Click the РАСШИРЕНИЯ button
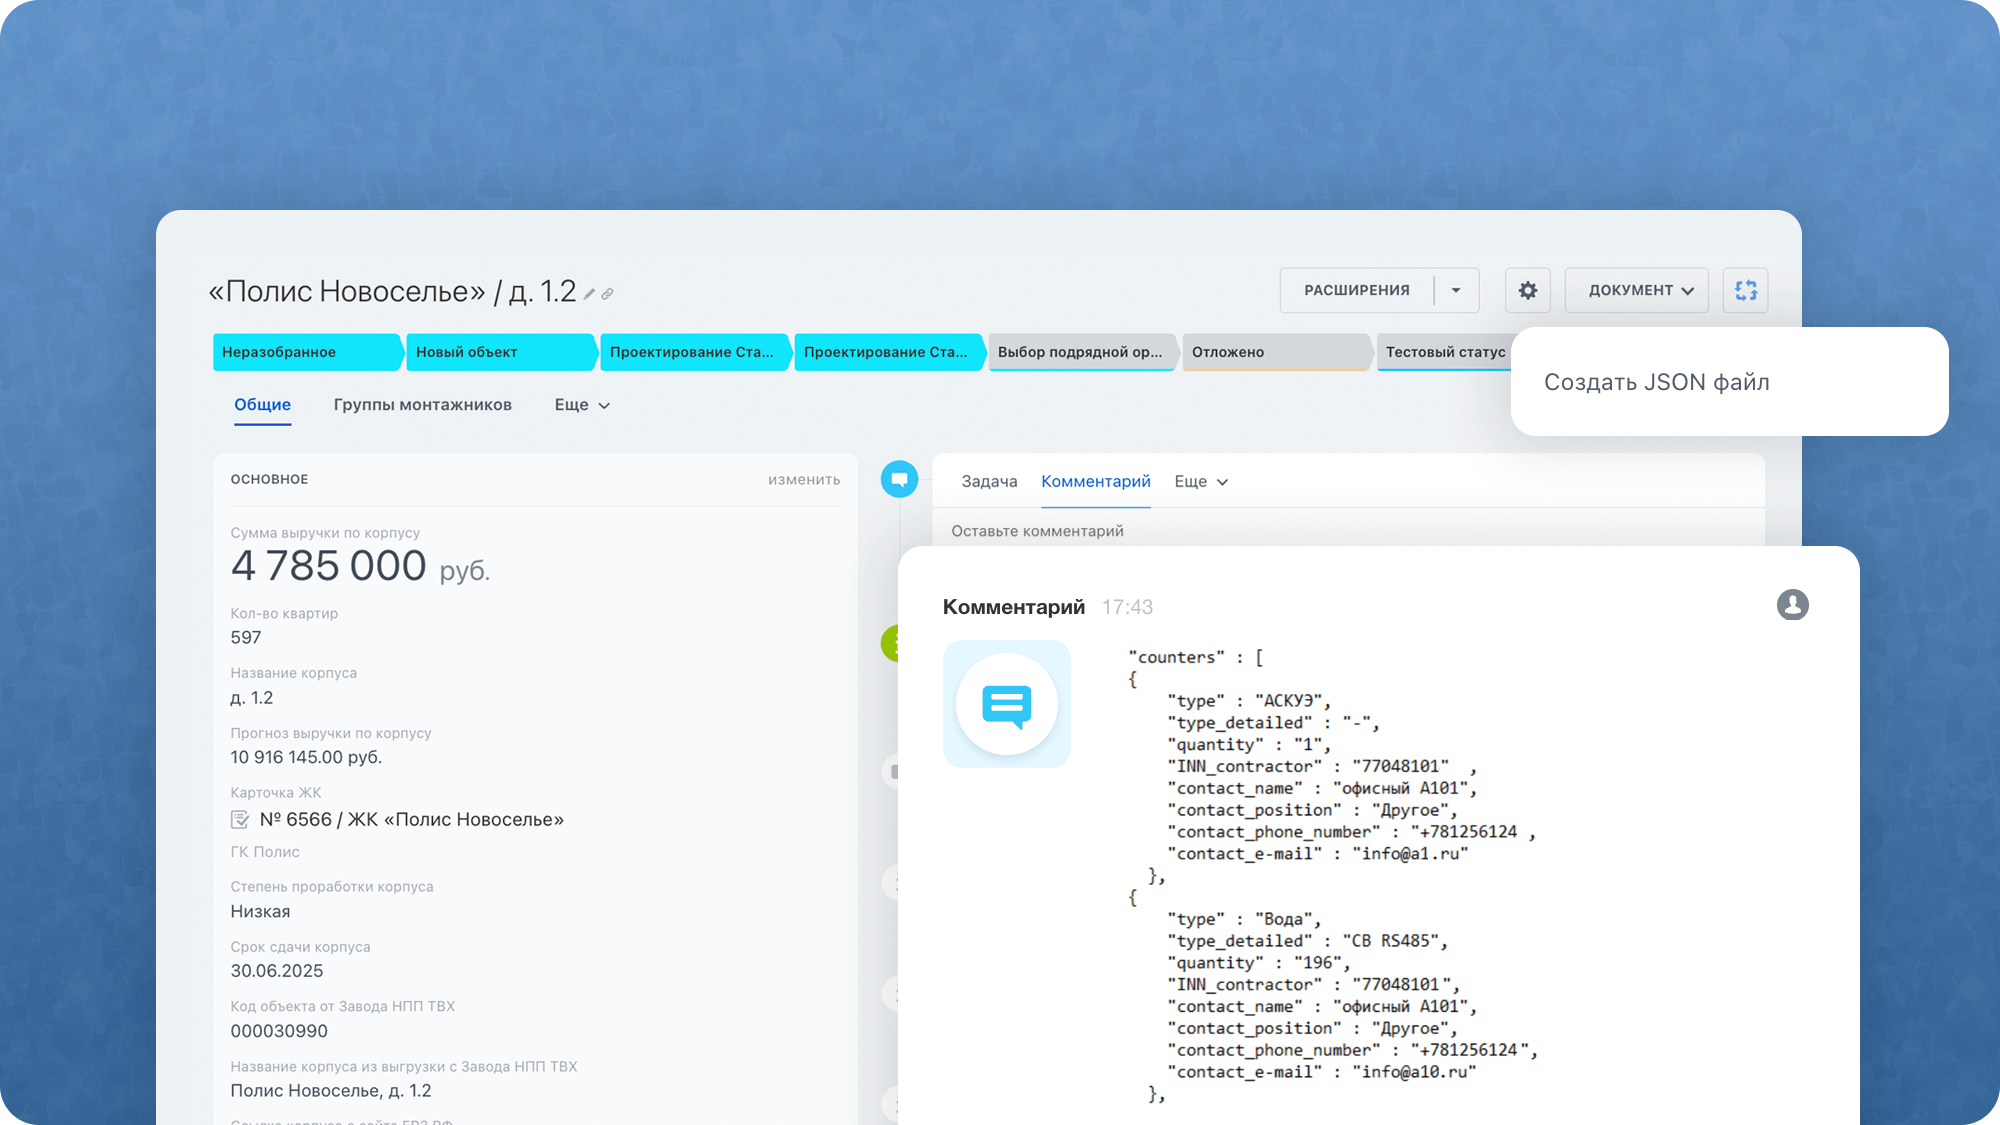The image size is (2000, 1125). [x=1356, y=290]
